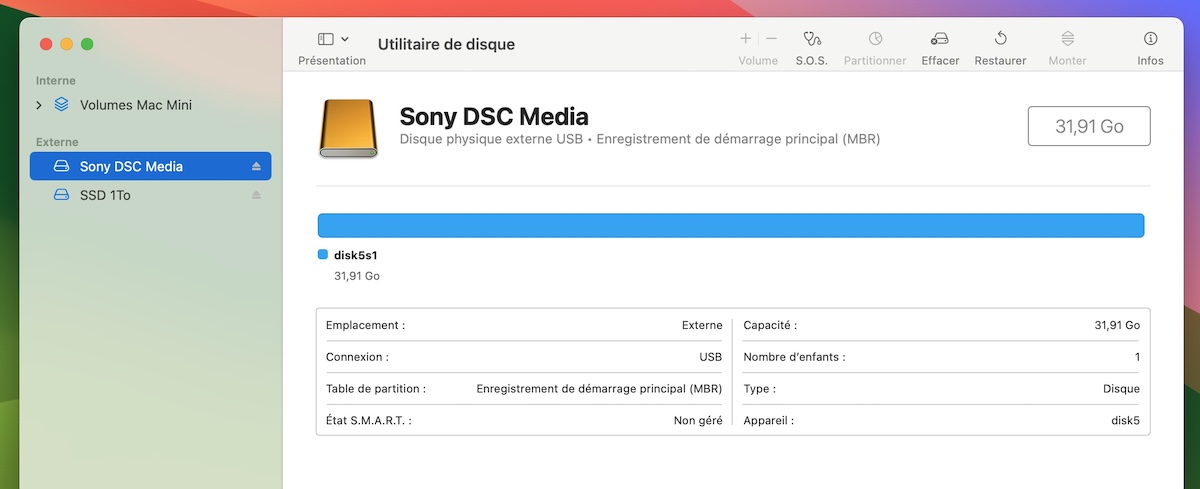Close the Disk Utility window red button

pyautogui.click(x=46, y=44)
